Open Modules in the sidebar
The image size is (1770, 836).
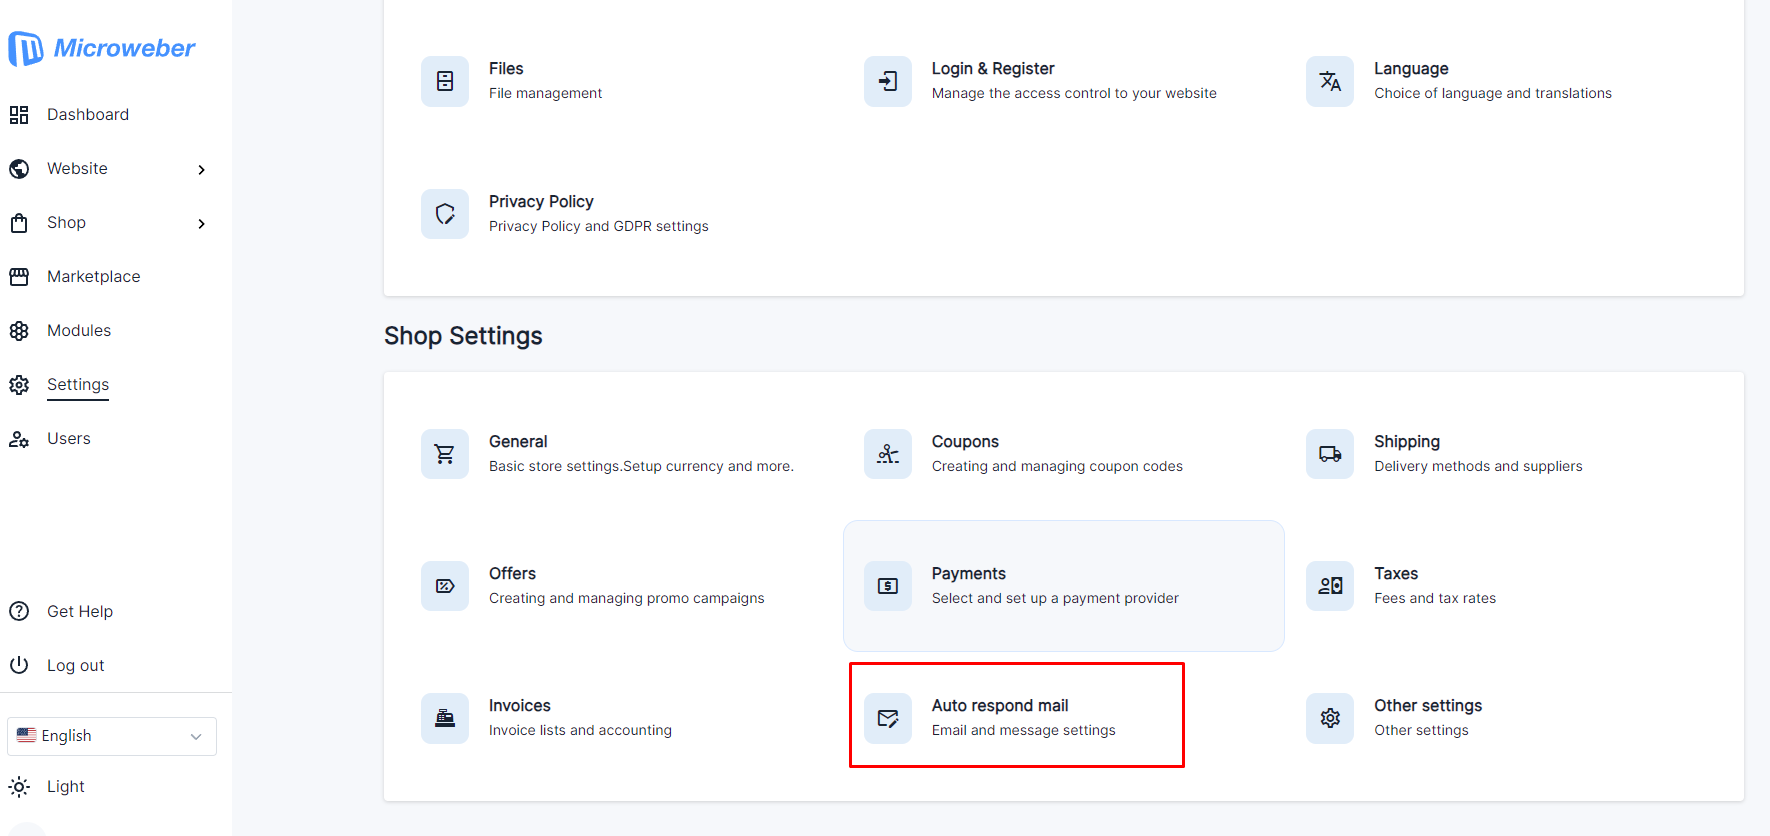click(78, 331)
